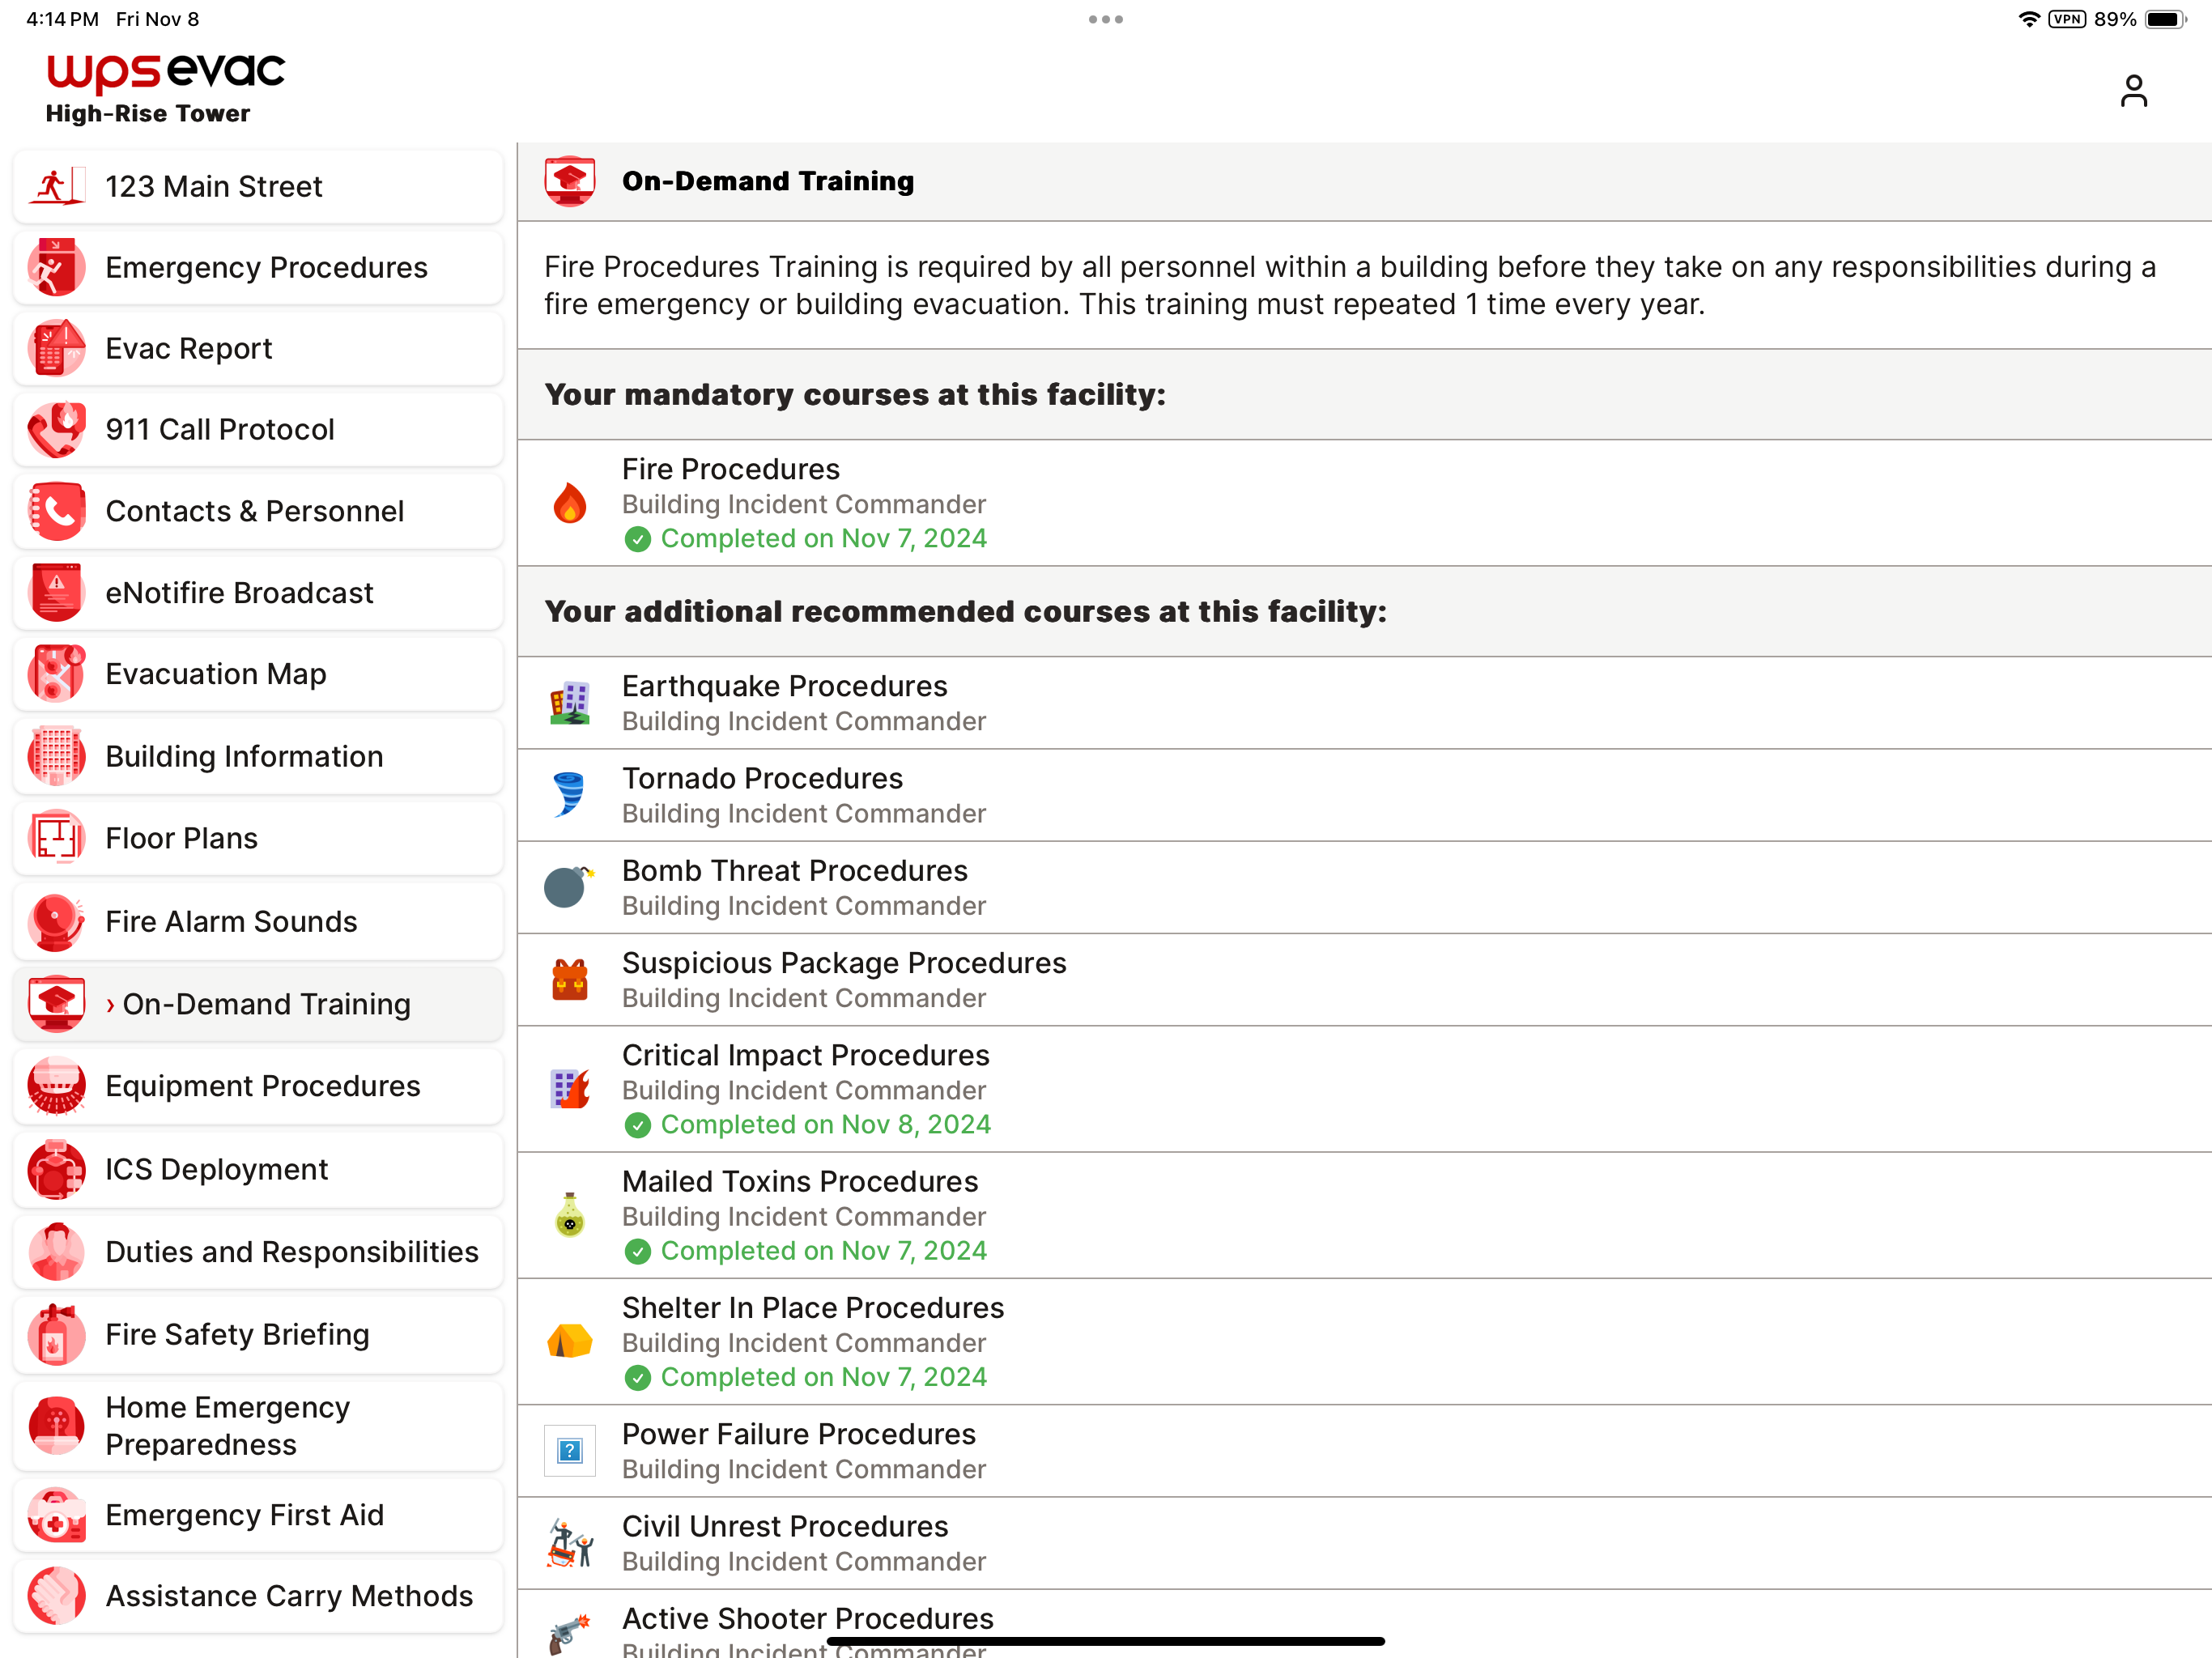Tap the Floor Plans icon
The width and height of the screenshot is (2212, 1658).
(57, 838)
